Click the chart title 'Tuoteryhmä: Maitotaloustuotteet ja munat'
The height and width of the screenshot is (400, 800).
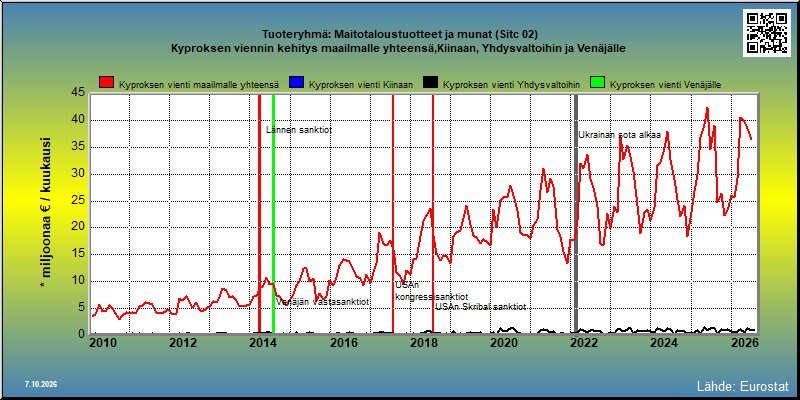pyautogui.click(x=377, y=35)
